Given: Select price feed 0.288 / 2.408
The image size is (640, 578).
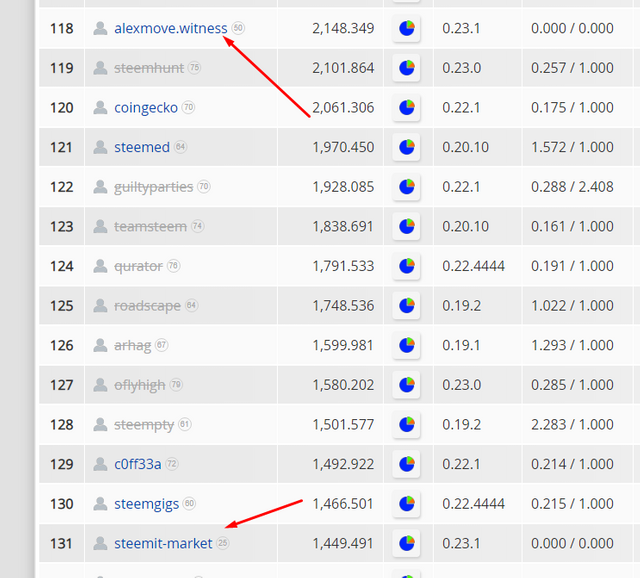Looking at the screenshot, I should pyautogui.click(x=572, y=187).
